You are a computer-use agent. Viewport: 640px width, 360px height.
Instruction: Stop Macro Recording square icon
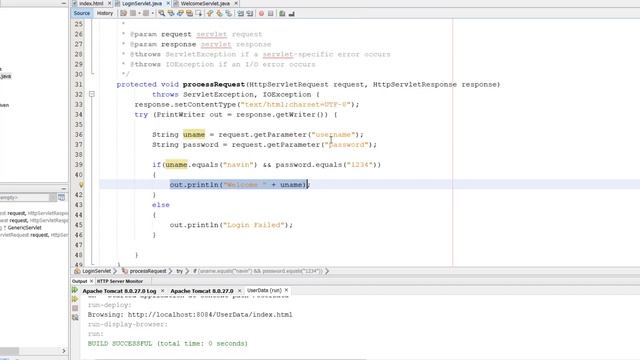click(x=271, y=13)
